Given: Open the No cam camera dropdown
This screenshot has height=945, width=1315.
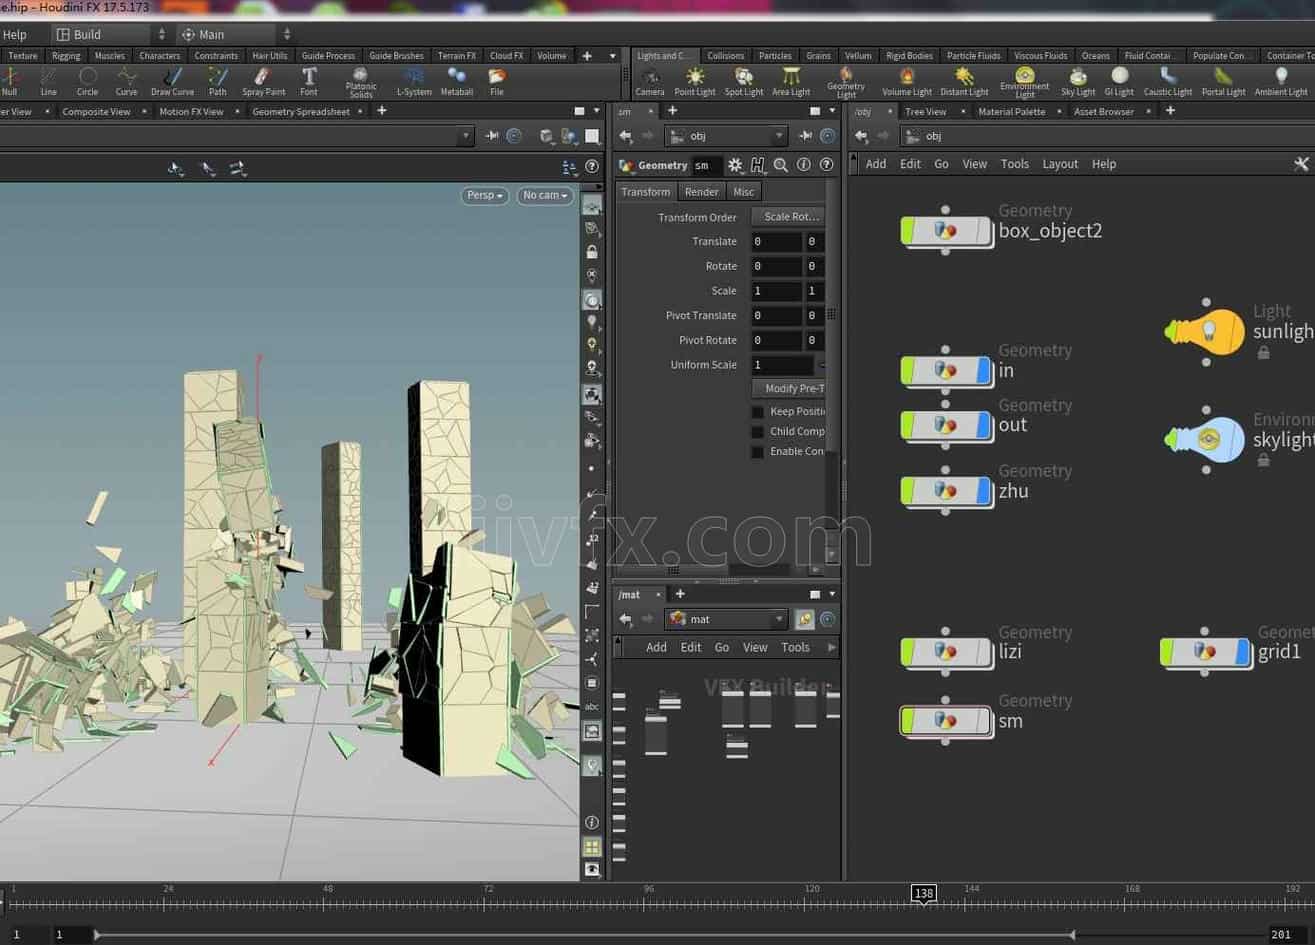Looking at the screenshot, I should [546, 195].
